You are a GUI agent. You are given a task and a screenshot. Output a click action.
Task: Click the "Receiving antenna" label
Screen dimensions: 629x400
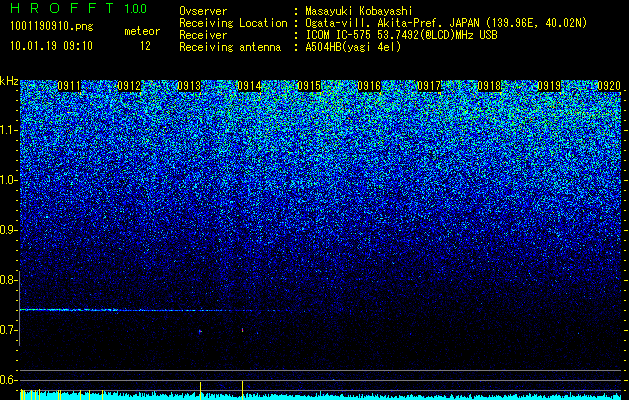click(x=230, y=47)
